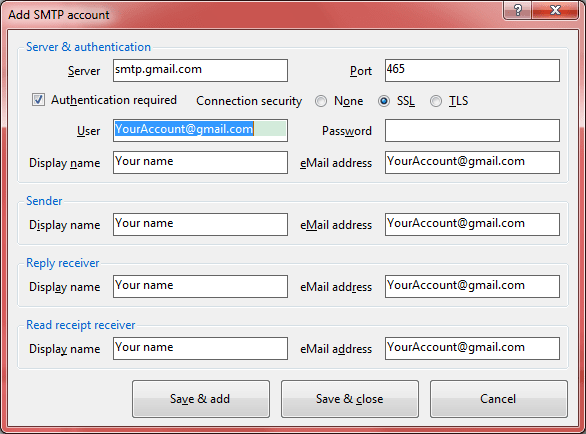Click Display name field under Server & authentication
Screen dimensions: 586x434
point(200,162)
